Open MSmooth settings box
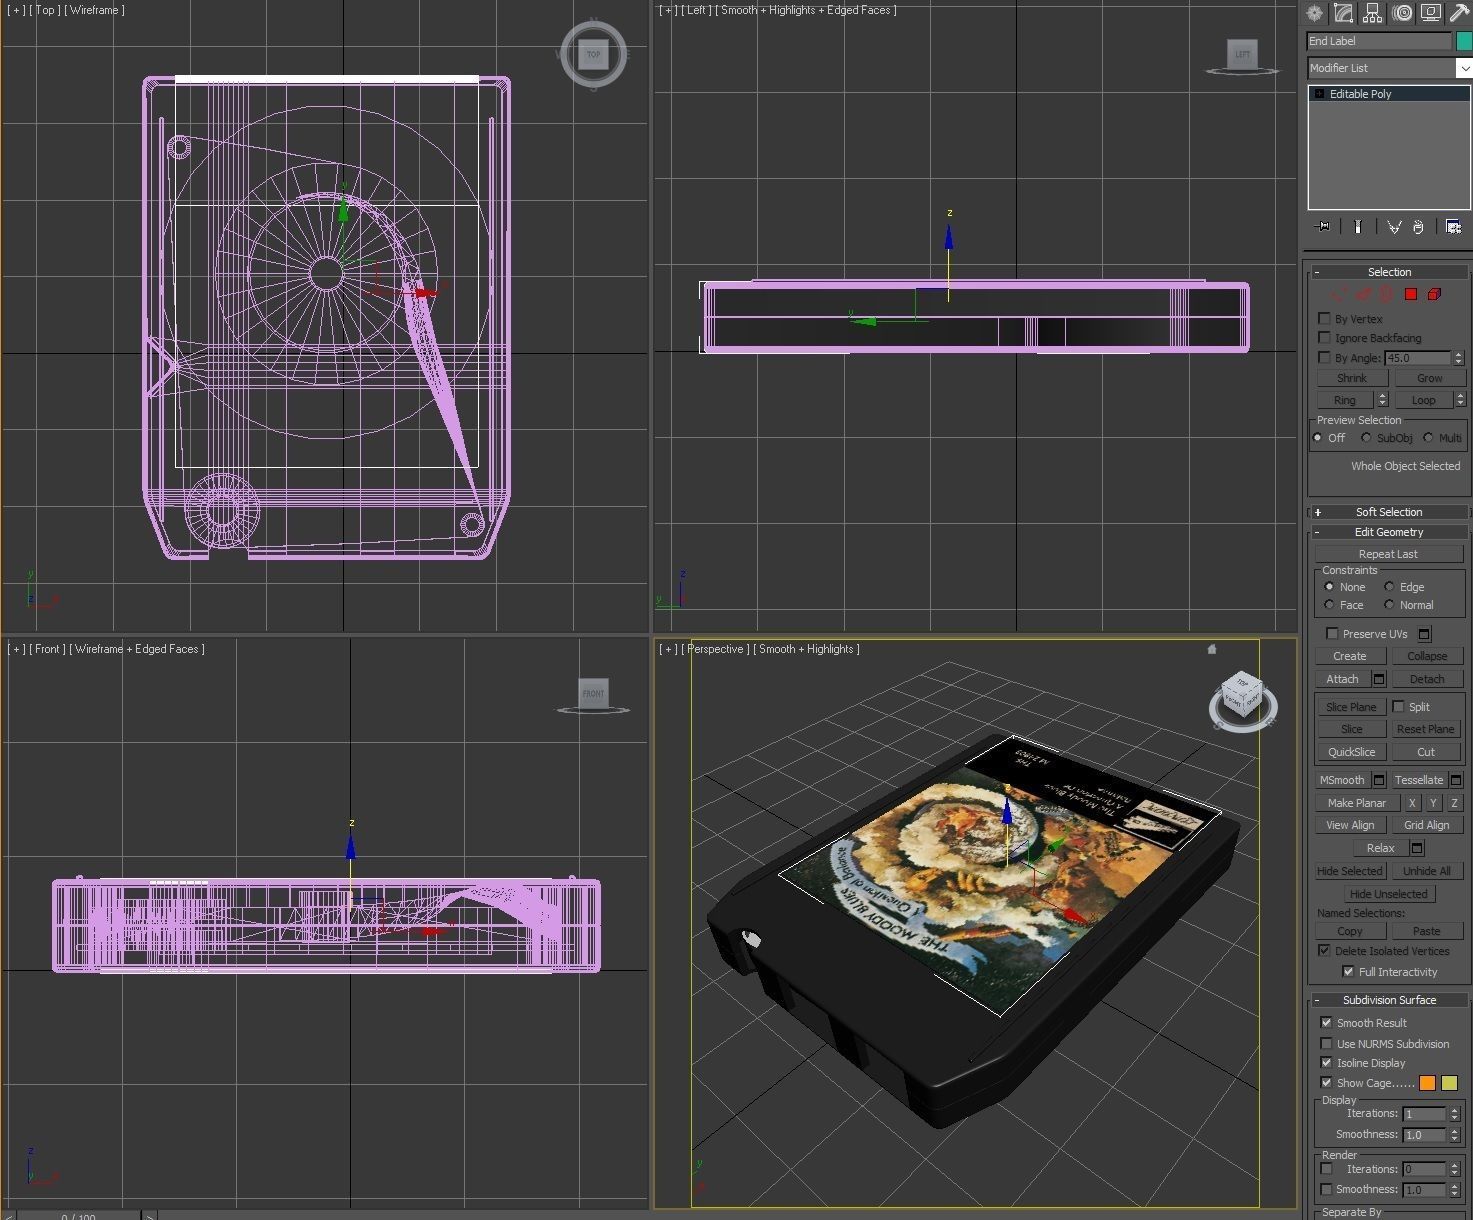 point(1379,780)
